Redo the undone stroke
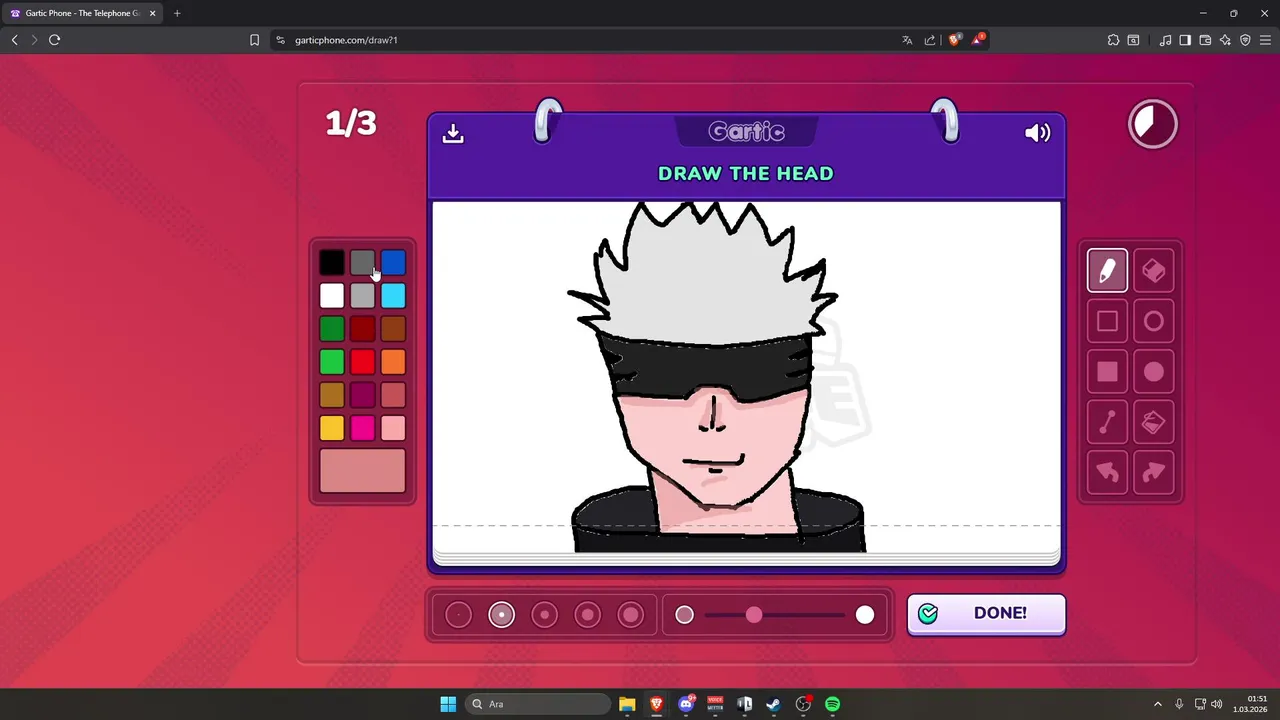This screenshot has height=720, width=1280. pyautogui.click(x=1153, y=473)
